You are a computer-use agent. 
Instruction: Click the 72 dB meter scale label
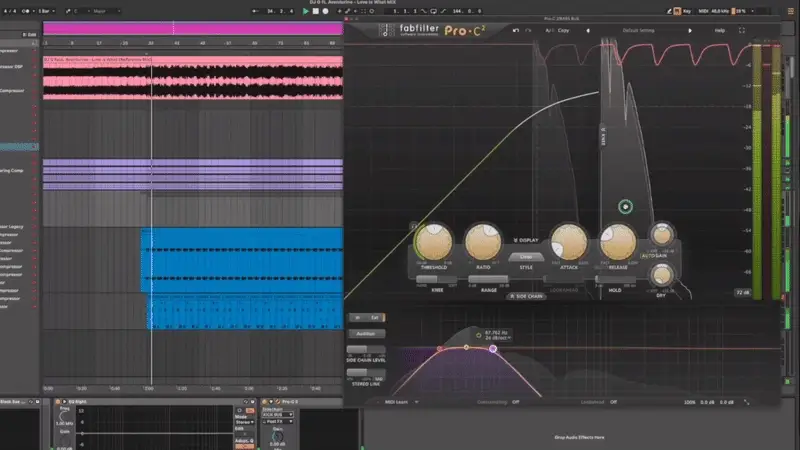742,292
